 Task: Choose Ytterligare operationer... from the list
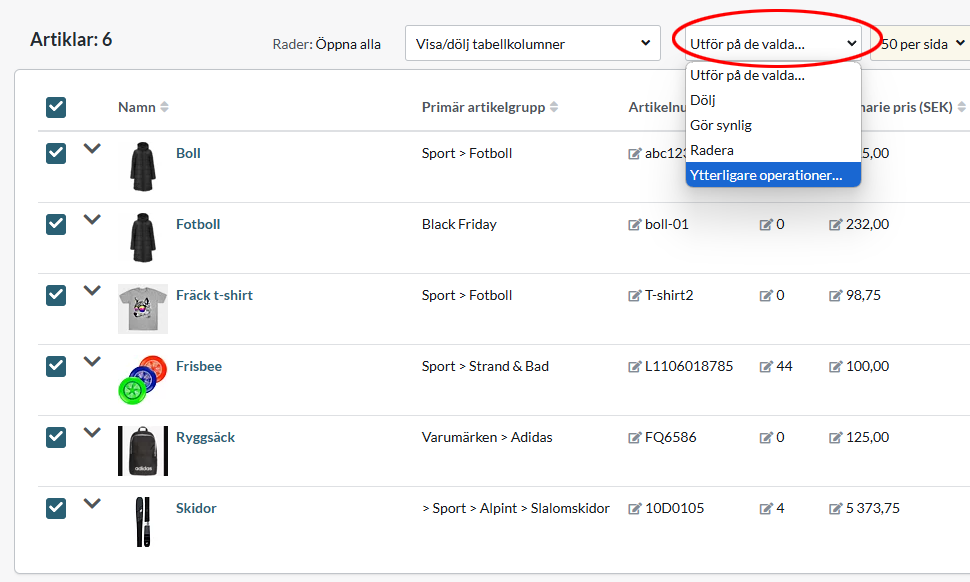click(766, 175)
